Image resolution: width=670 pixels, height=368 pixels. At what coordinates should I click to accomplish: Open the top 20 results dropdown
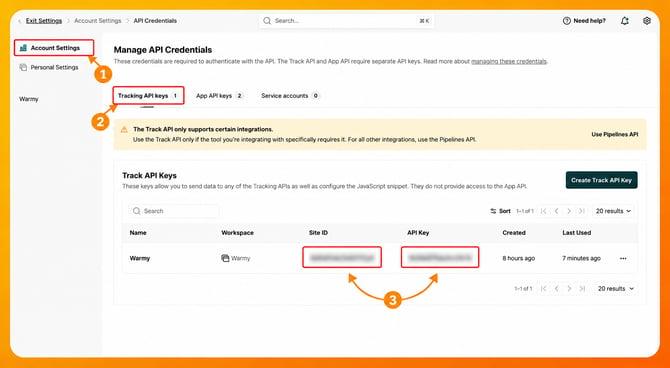coord(613,211)
